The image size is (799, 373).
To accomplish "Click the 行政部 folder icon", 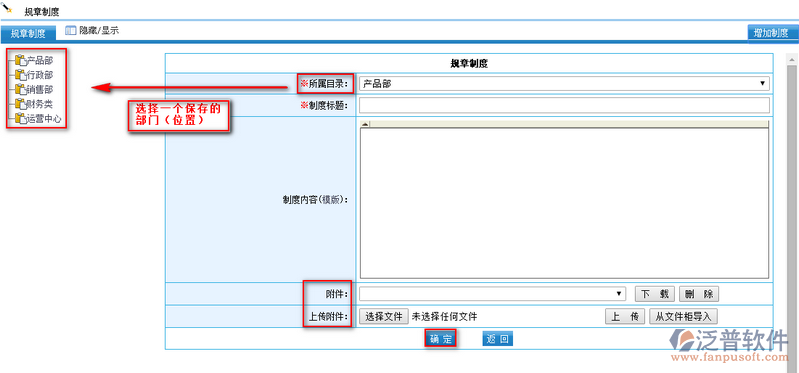I will pyautogui.click(x=20, y=75).
